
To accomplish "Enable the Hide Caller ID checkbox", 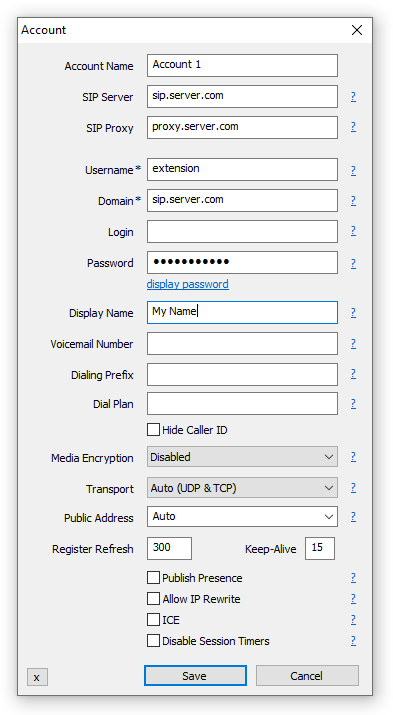I will [154, 430].
